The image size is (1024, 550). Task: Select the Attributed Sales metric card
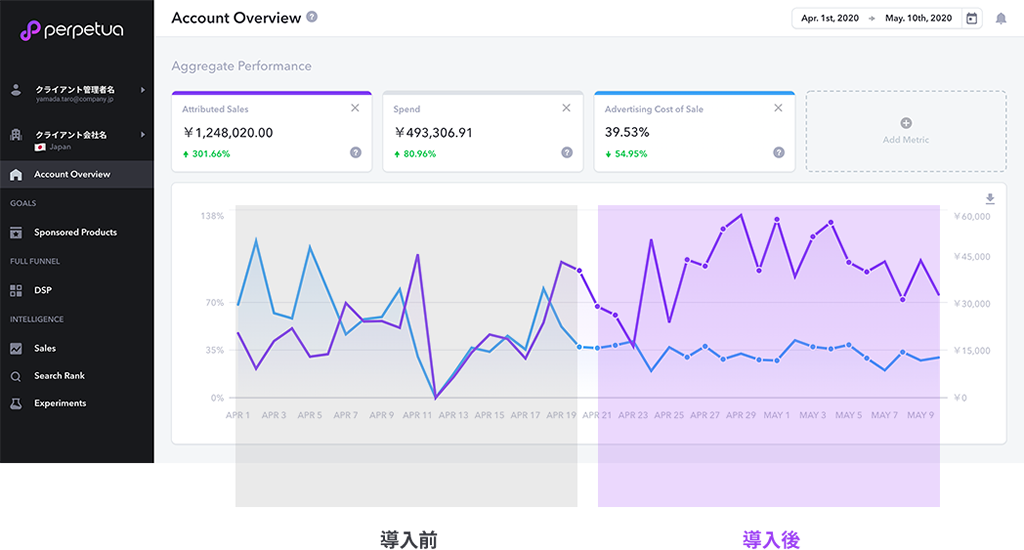(x=272, y=131)
